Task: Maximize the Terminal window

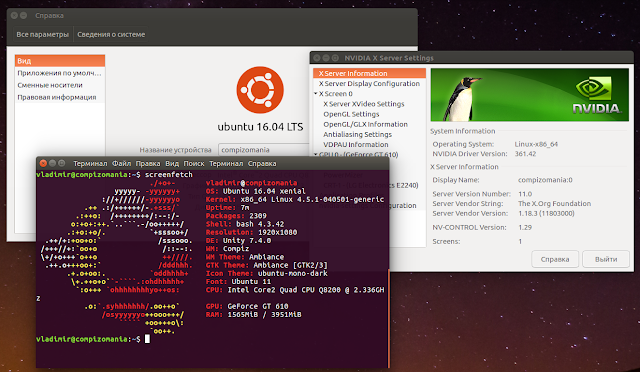Action: coord(61,163)
